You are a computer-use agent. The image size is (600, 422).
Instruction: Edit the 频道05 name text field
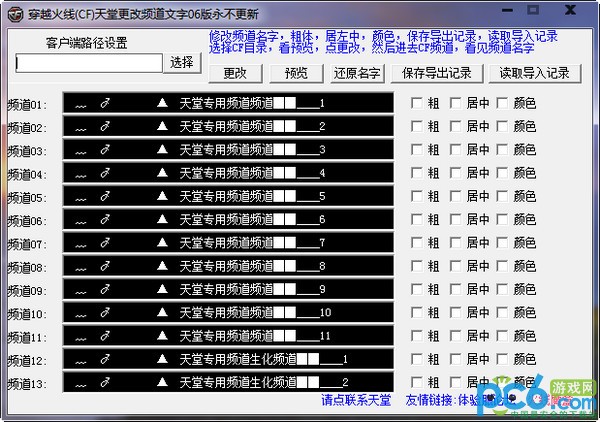[228, 196]
